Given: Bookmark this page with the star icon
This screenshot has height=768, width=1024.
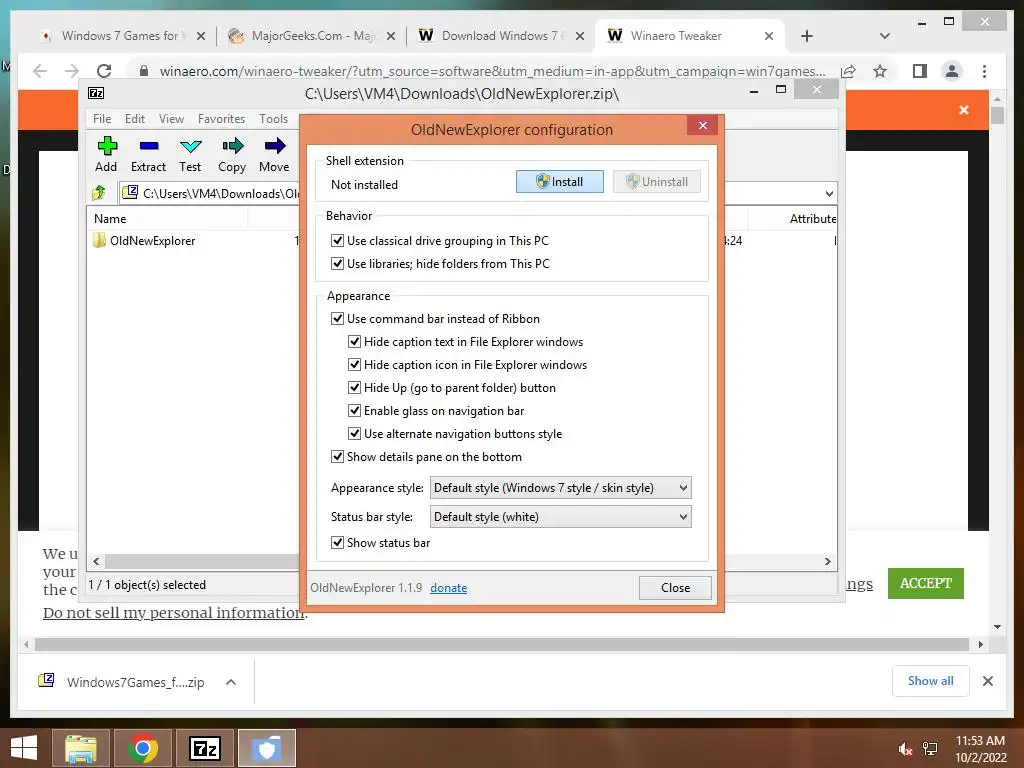Looking at the screenshot, I should 880,71.
